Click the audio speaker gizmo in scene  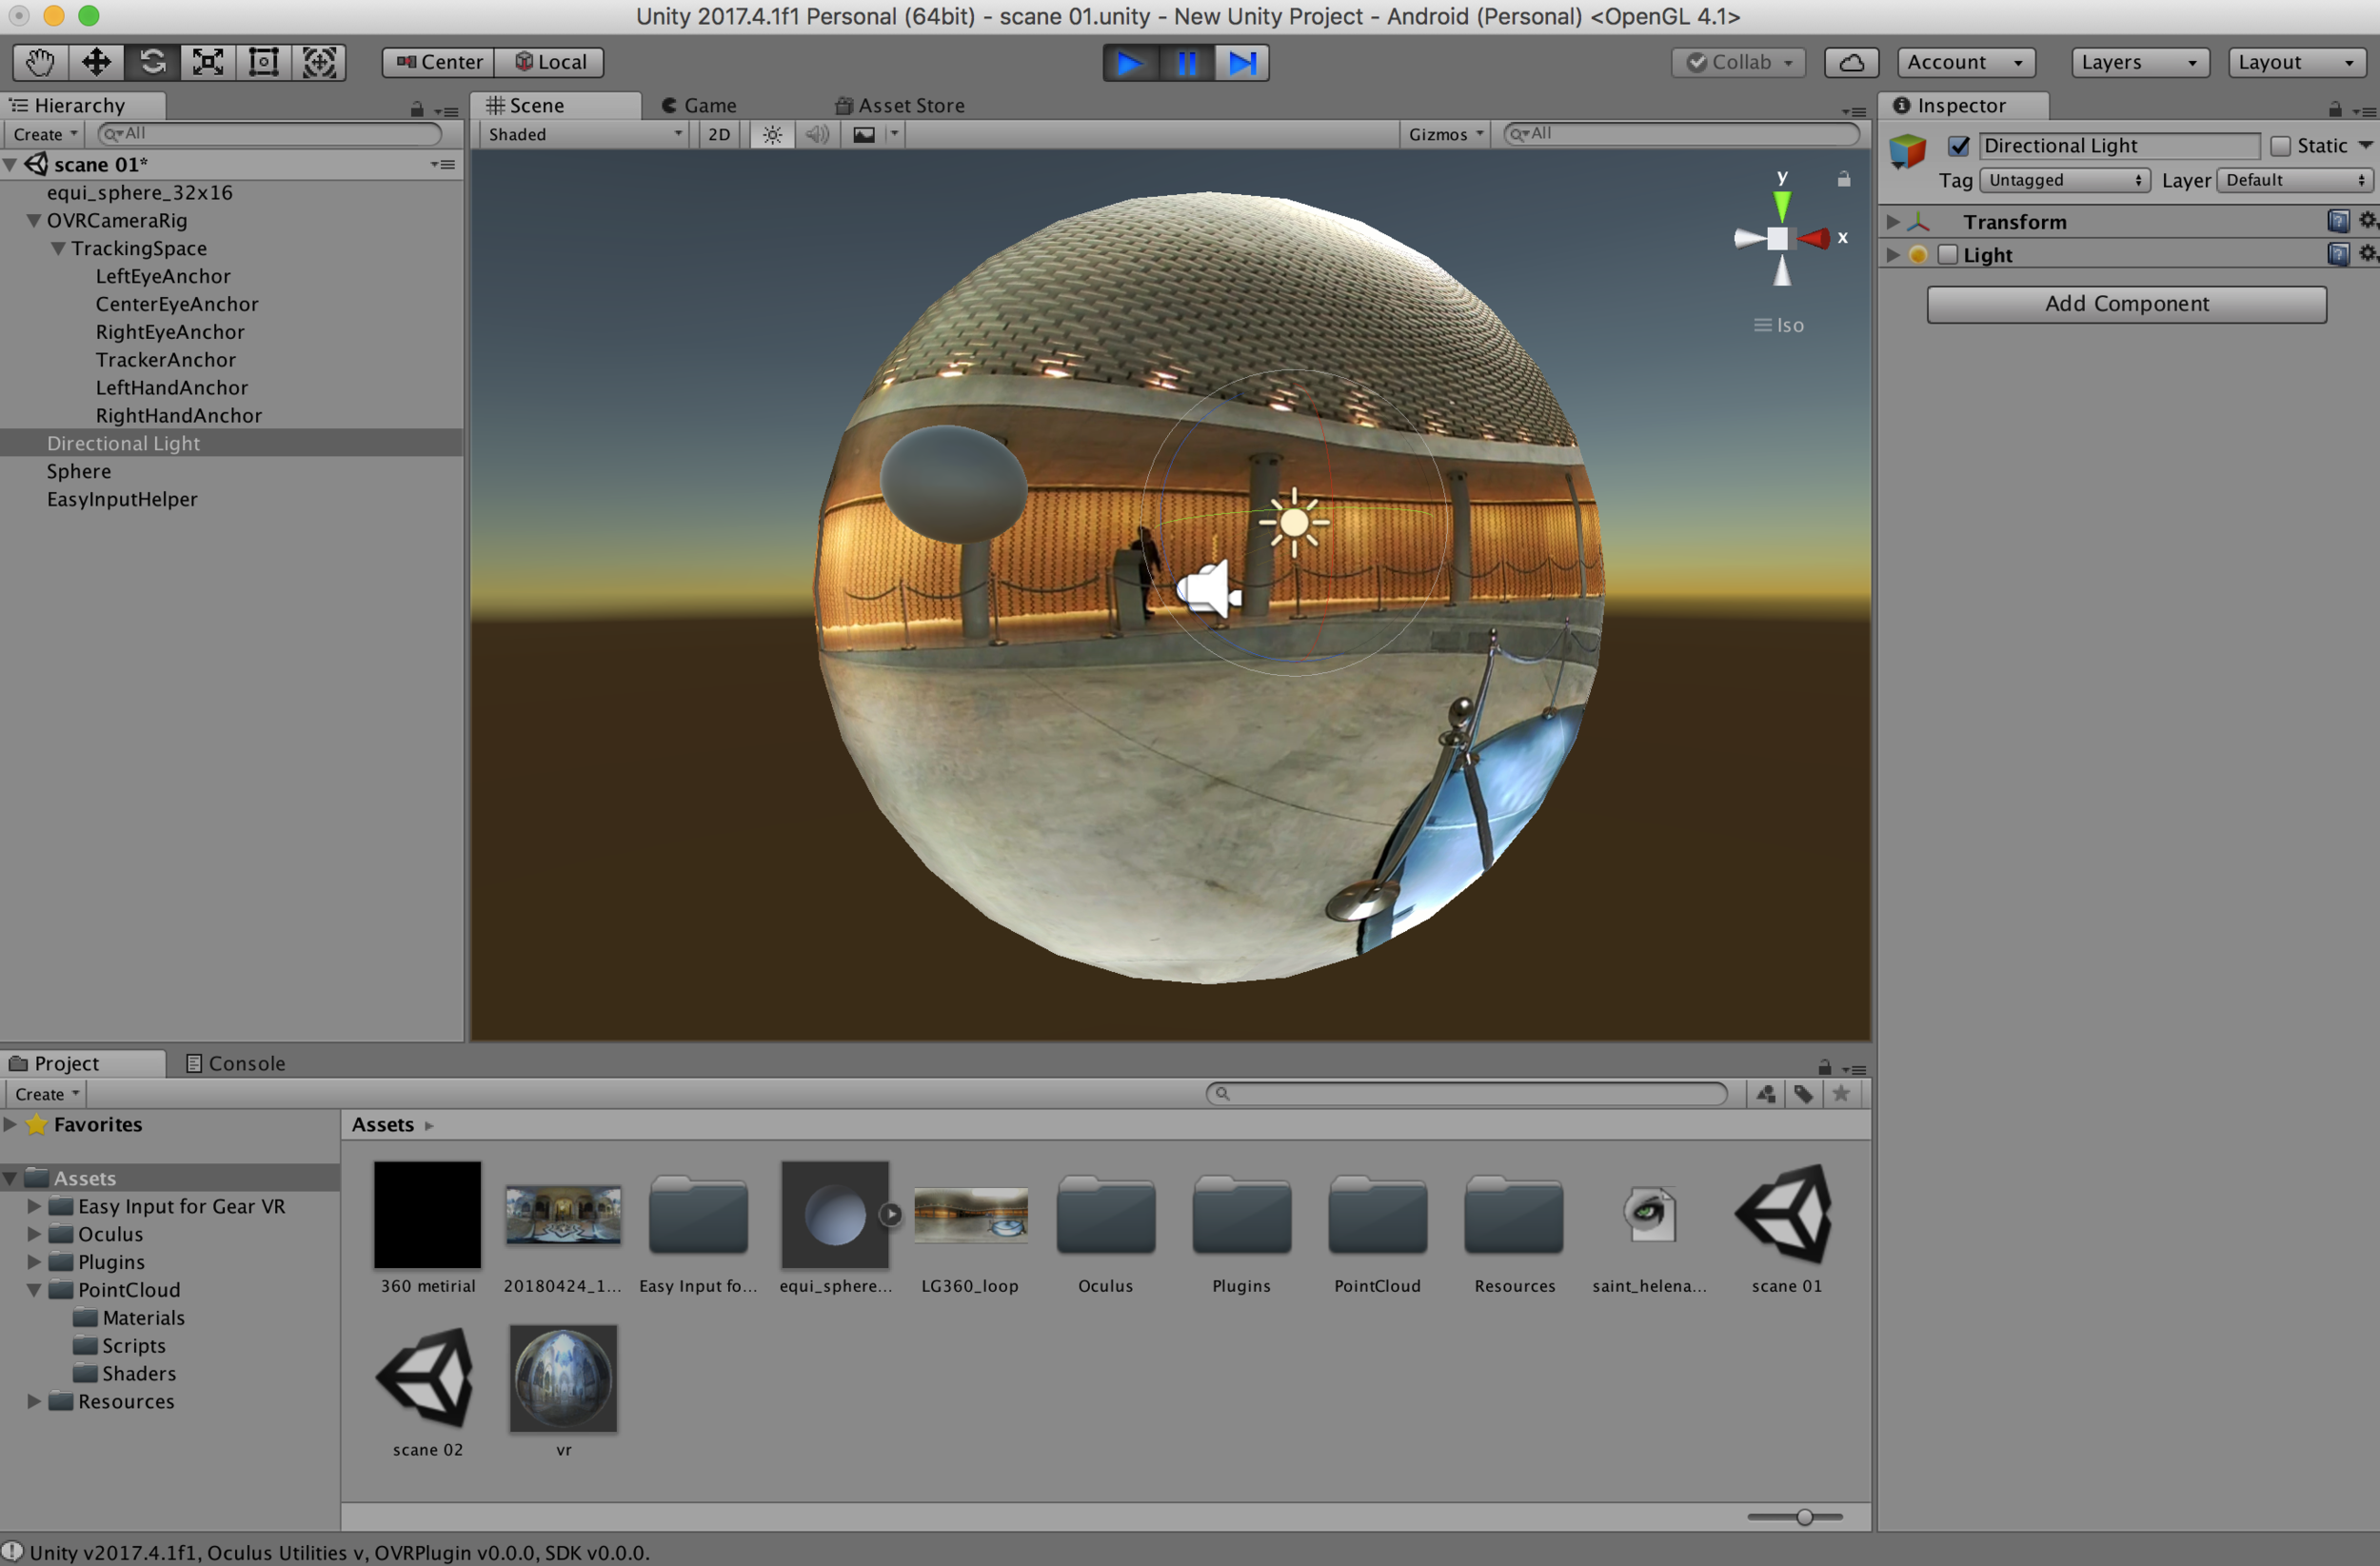pos(1208,588)
